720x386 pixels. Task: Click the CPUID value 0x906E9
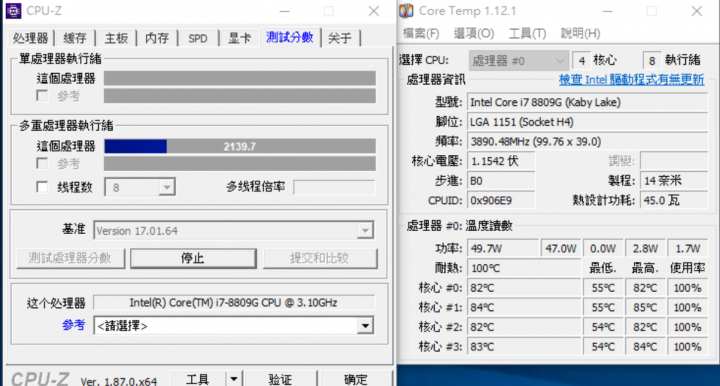(501, 201)
